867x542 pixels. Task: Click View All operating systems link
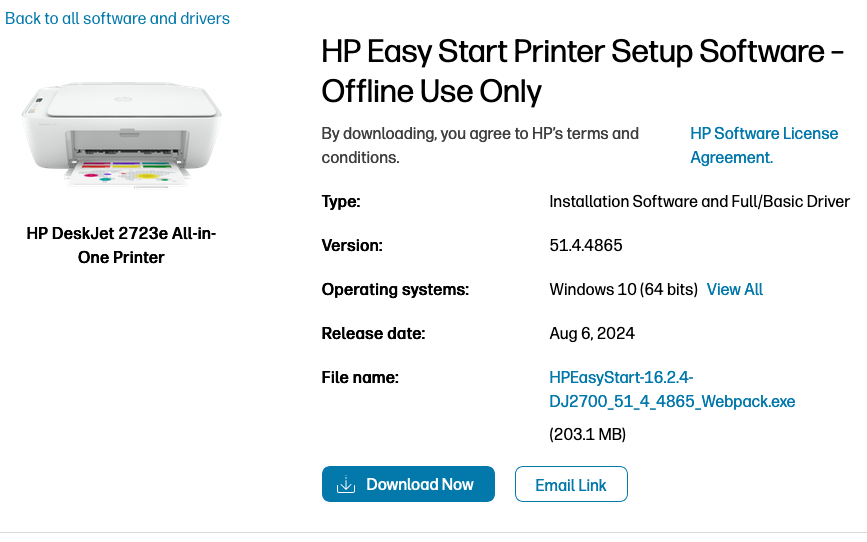point(735,289)
